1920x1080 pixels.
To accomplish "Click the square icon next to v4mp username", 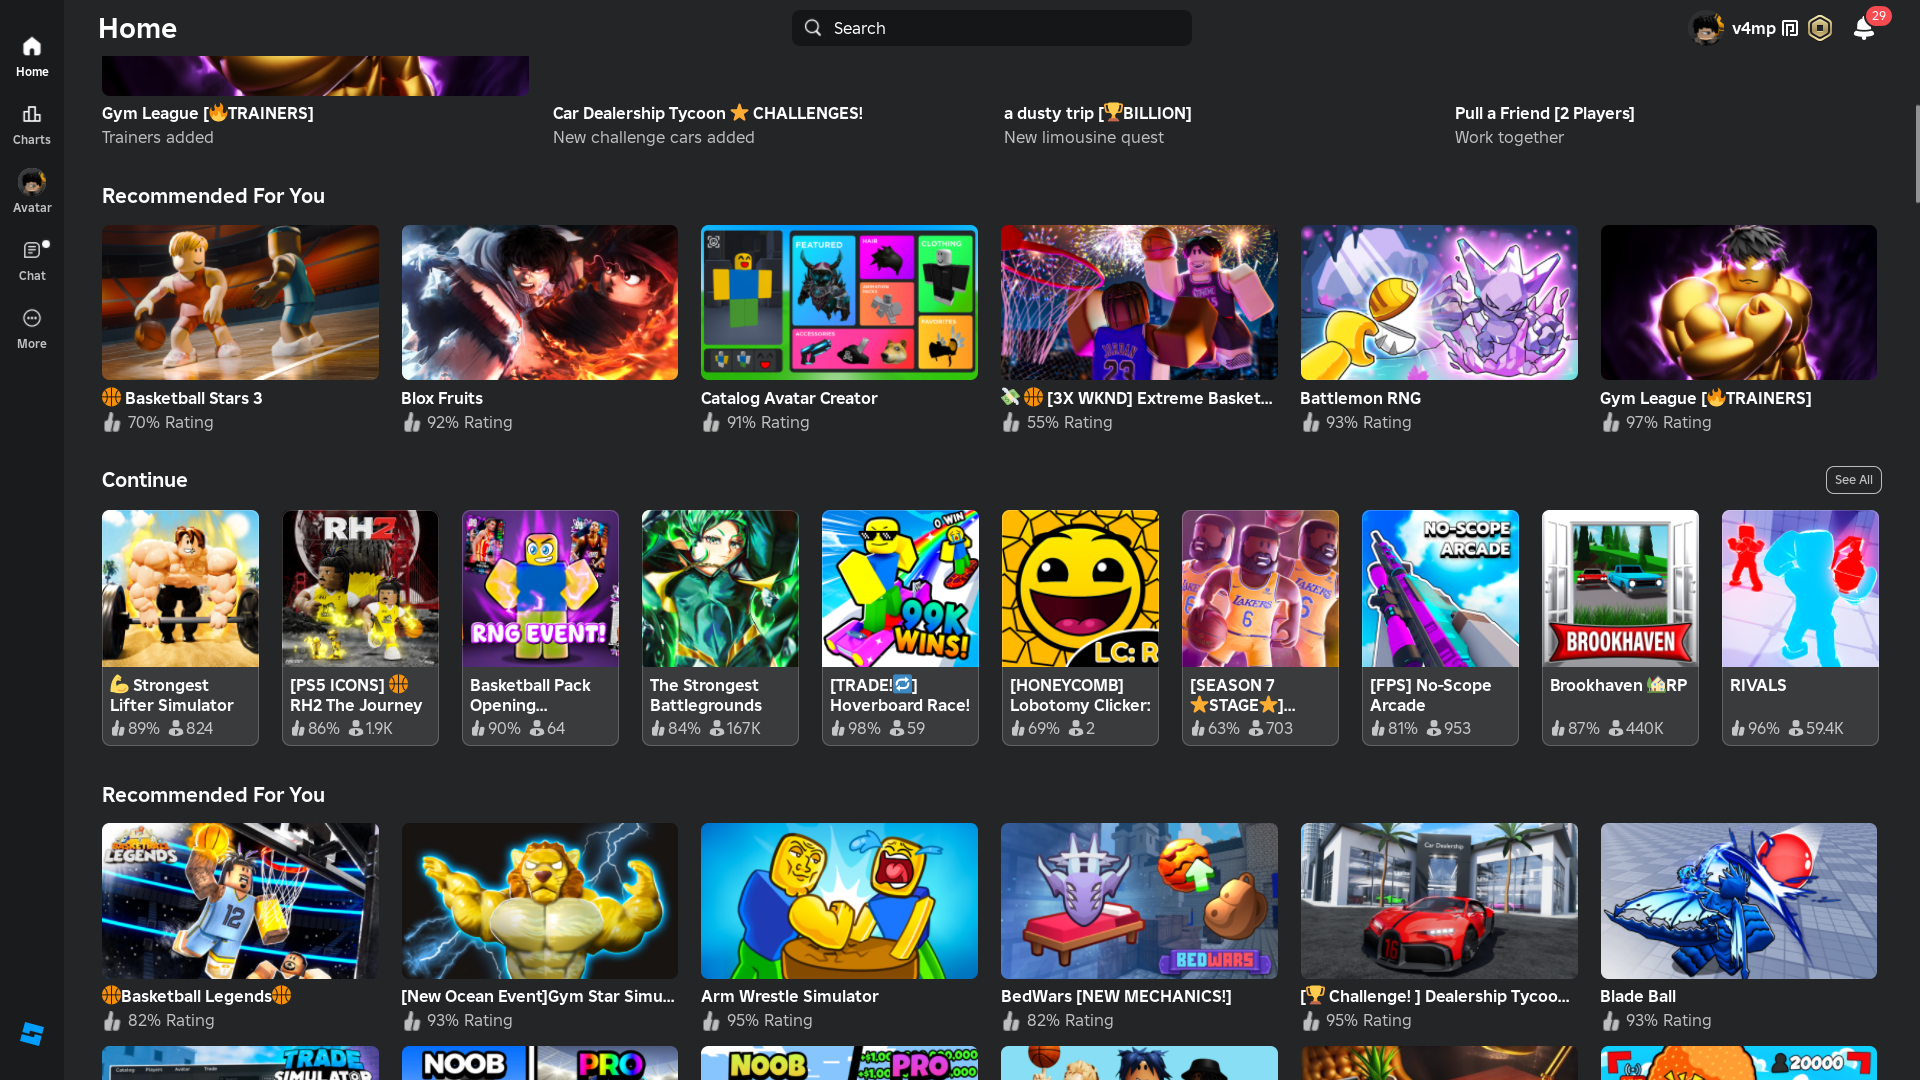I will (x=1790, y=28).
